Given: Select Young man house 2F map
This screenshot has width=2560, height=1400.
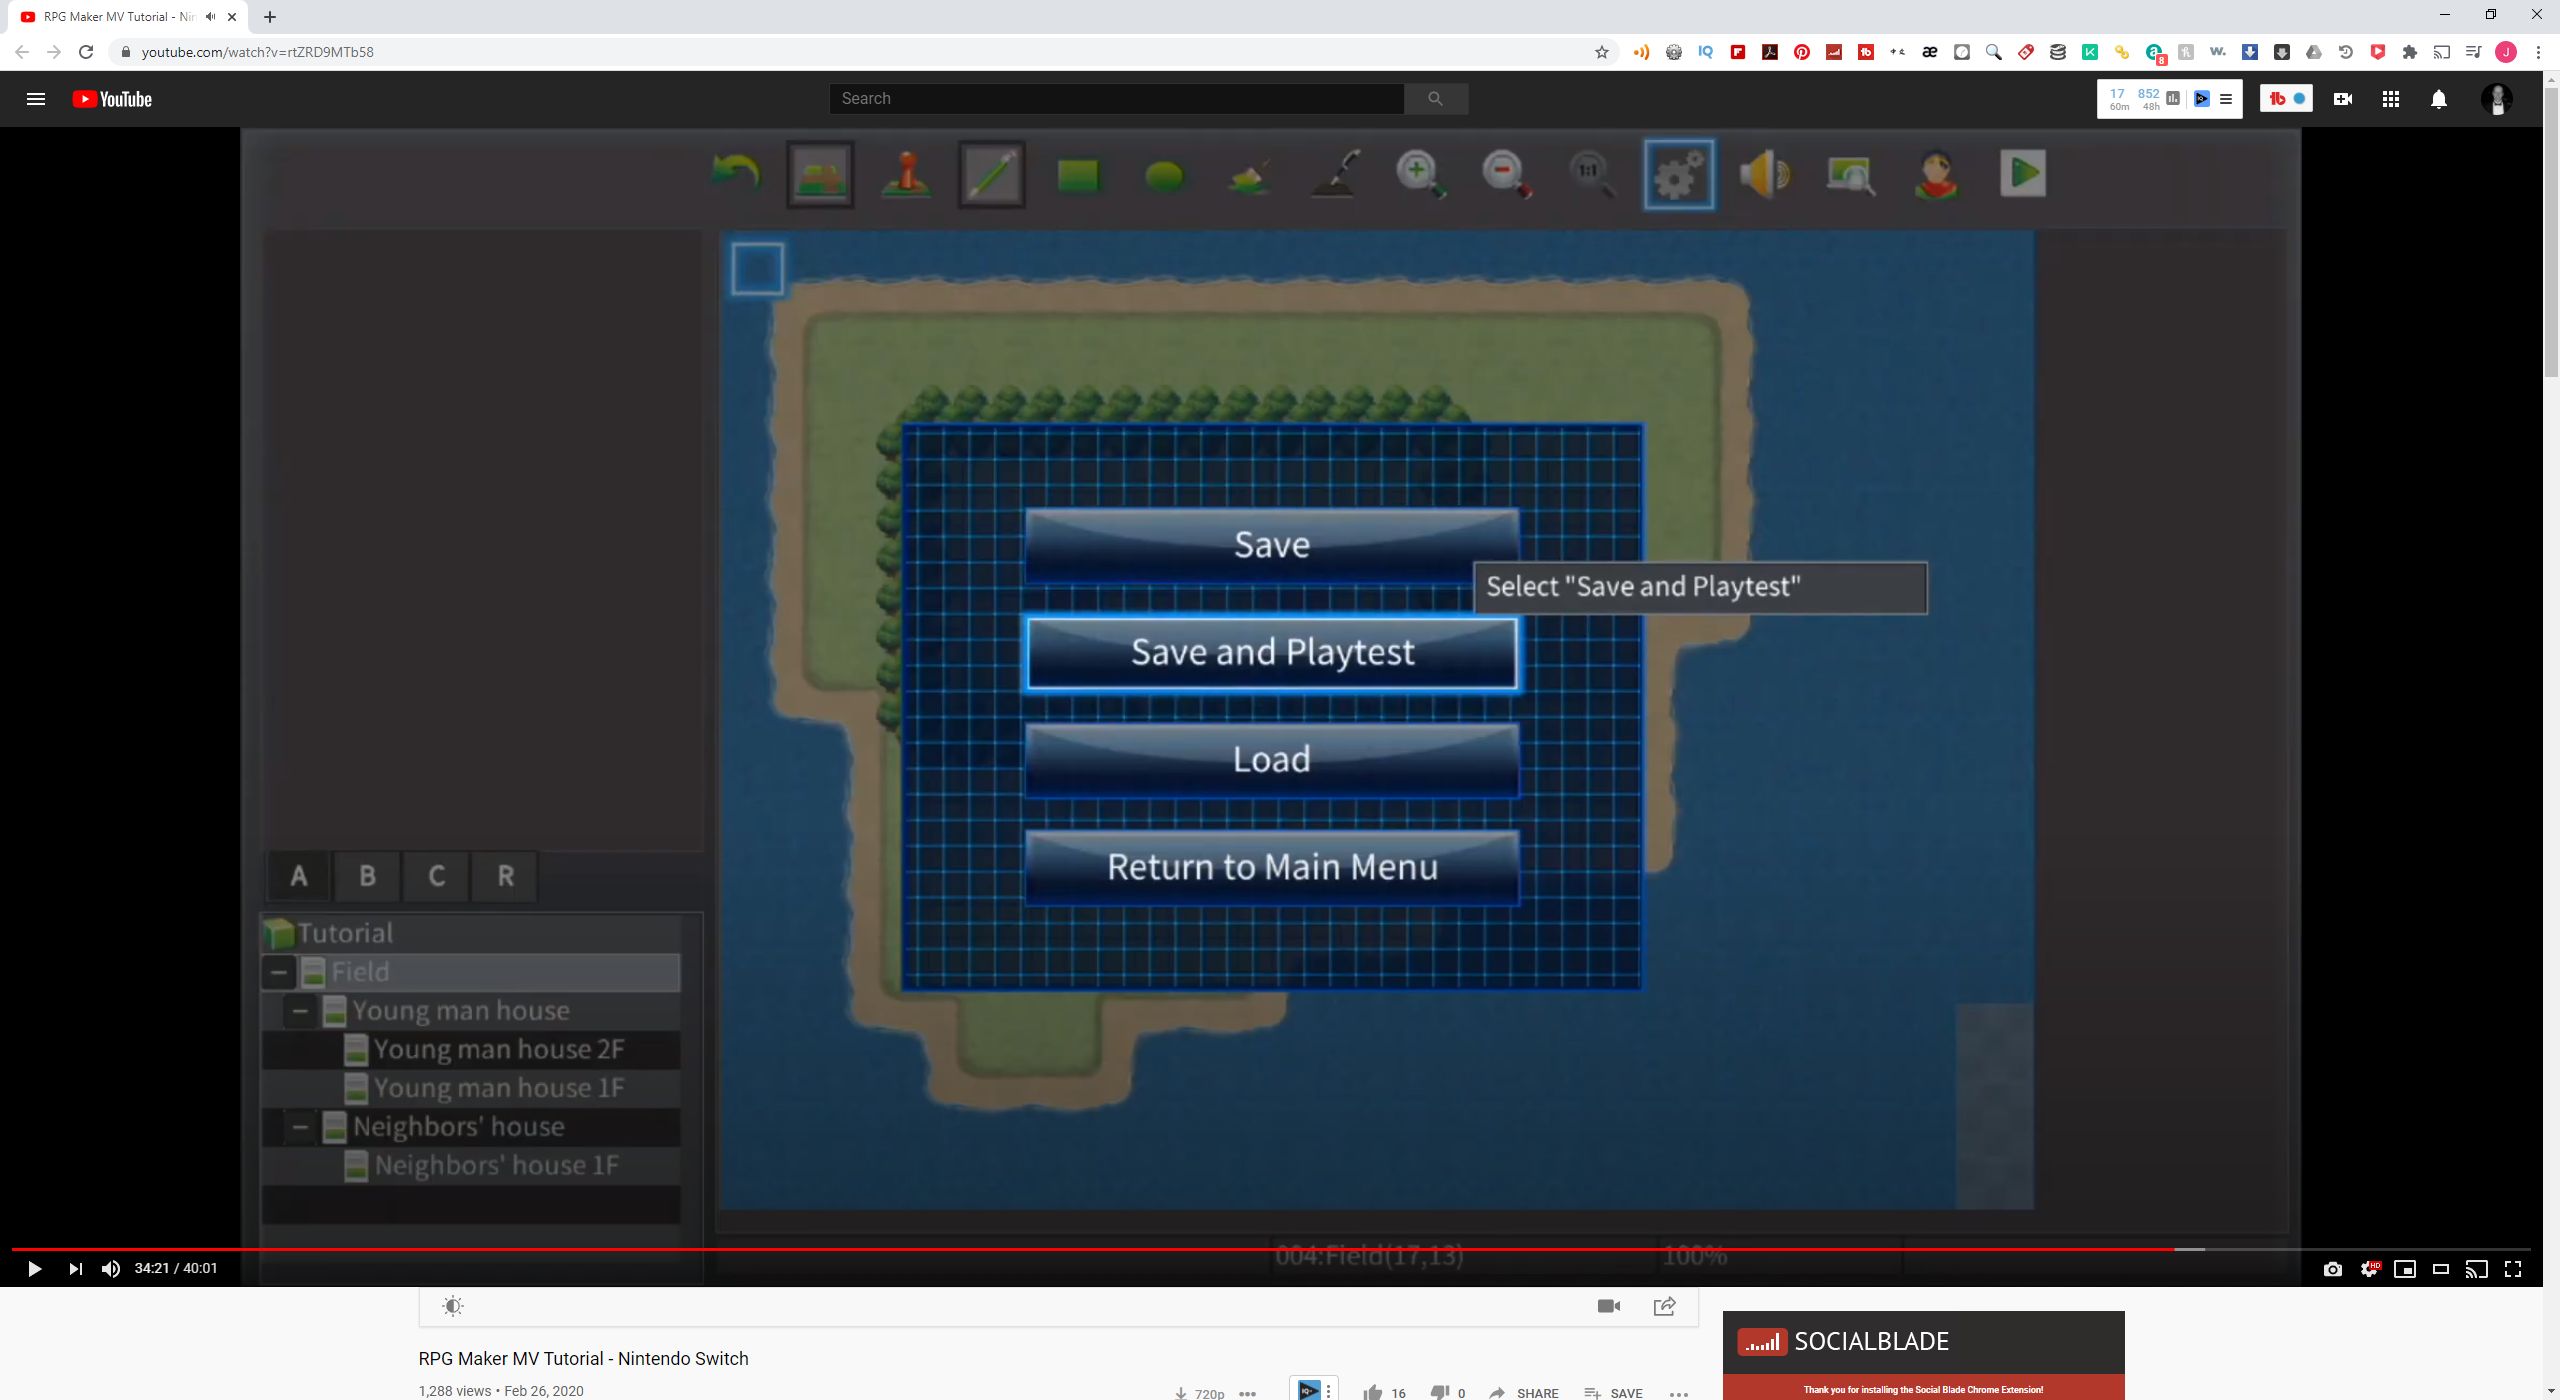Looking at the screenshot, I should 471,1049.
